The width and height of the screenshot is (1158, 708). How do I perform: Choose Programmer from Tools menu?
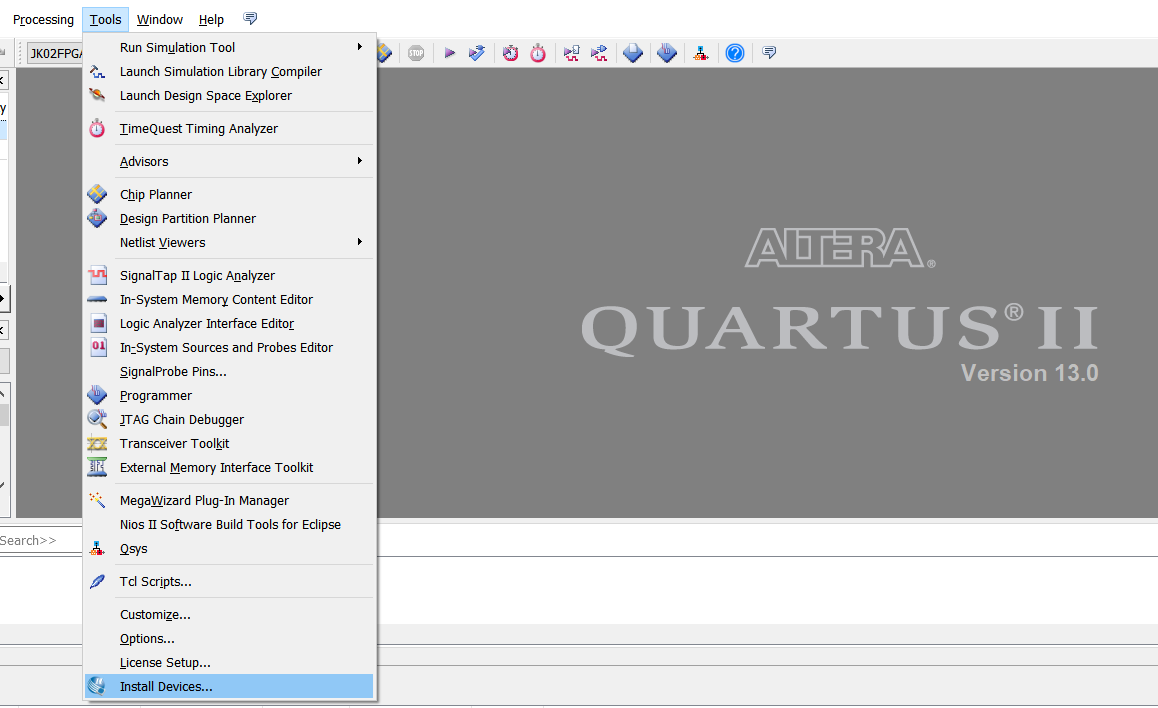click(229, 395)
